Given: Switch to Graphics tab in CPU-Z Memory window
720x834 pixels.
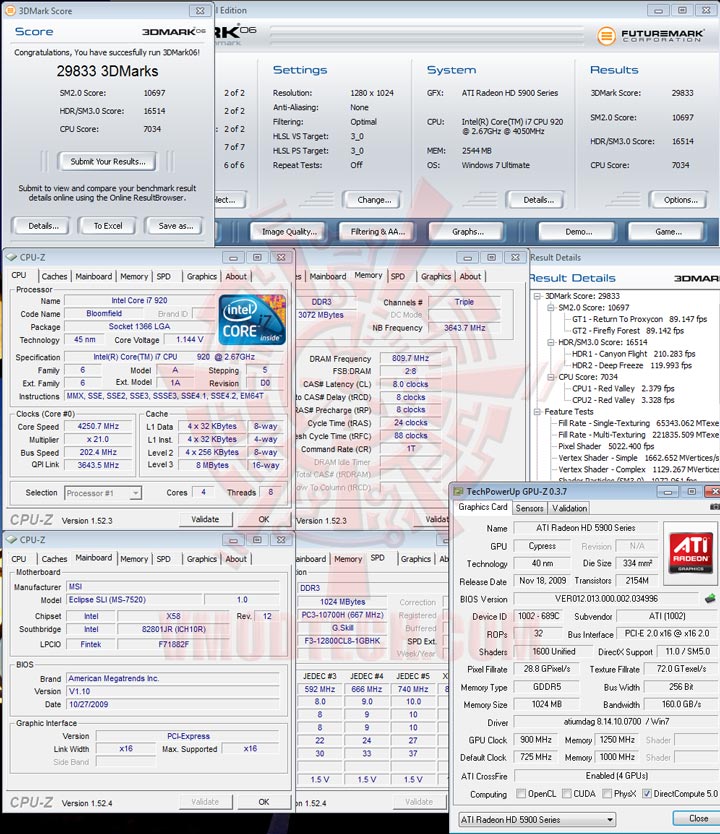Looking at the screenshot, I should click(x=436, y=277).
